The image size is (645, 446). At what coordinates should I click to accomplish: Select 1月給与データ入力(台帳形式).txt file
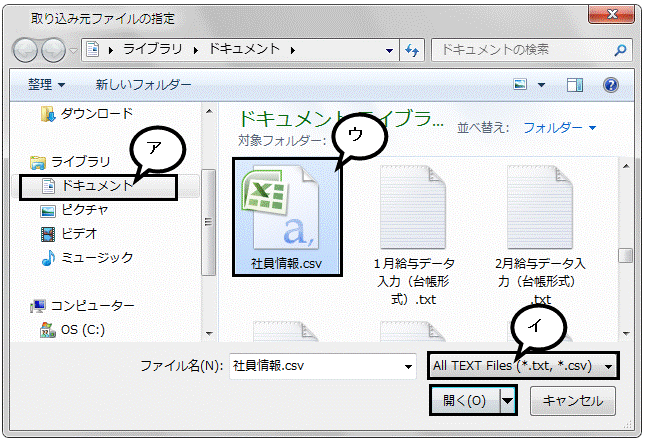click(x=414, y=236)
